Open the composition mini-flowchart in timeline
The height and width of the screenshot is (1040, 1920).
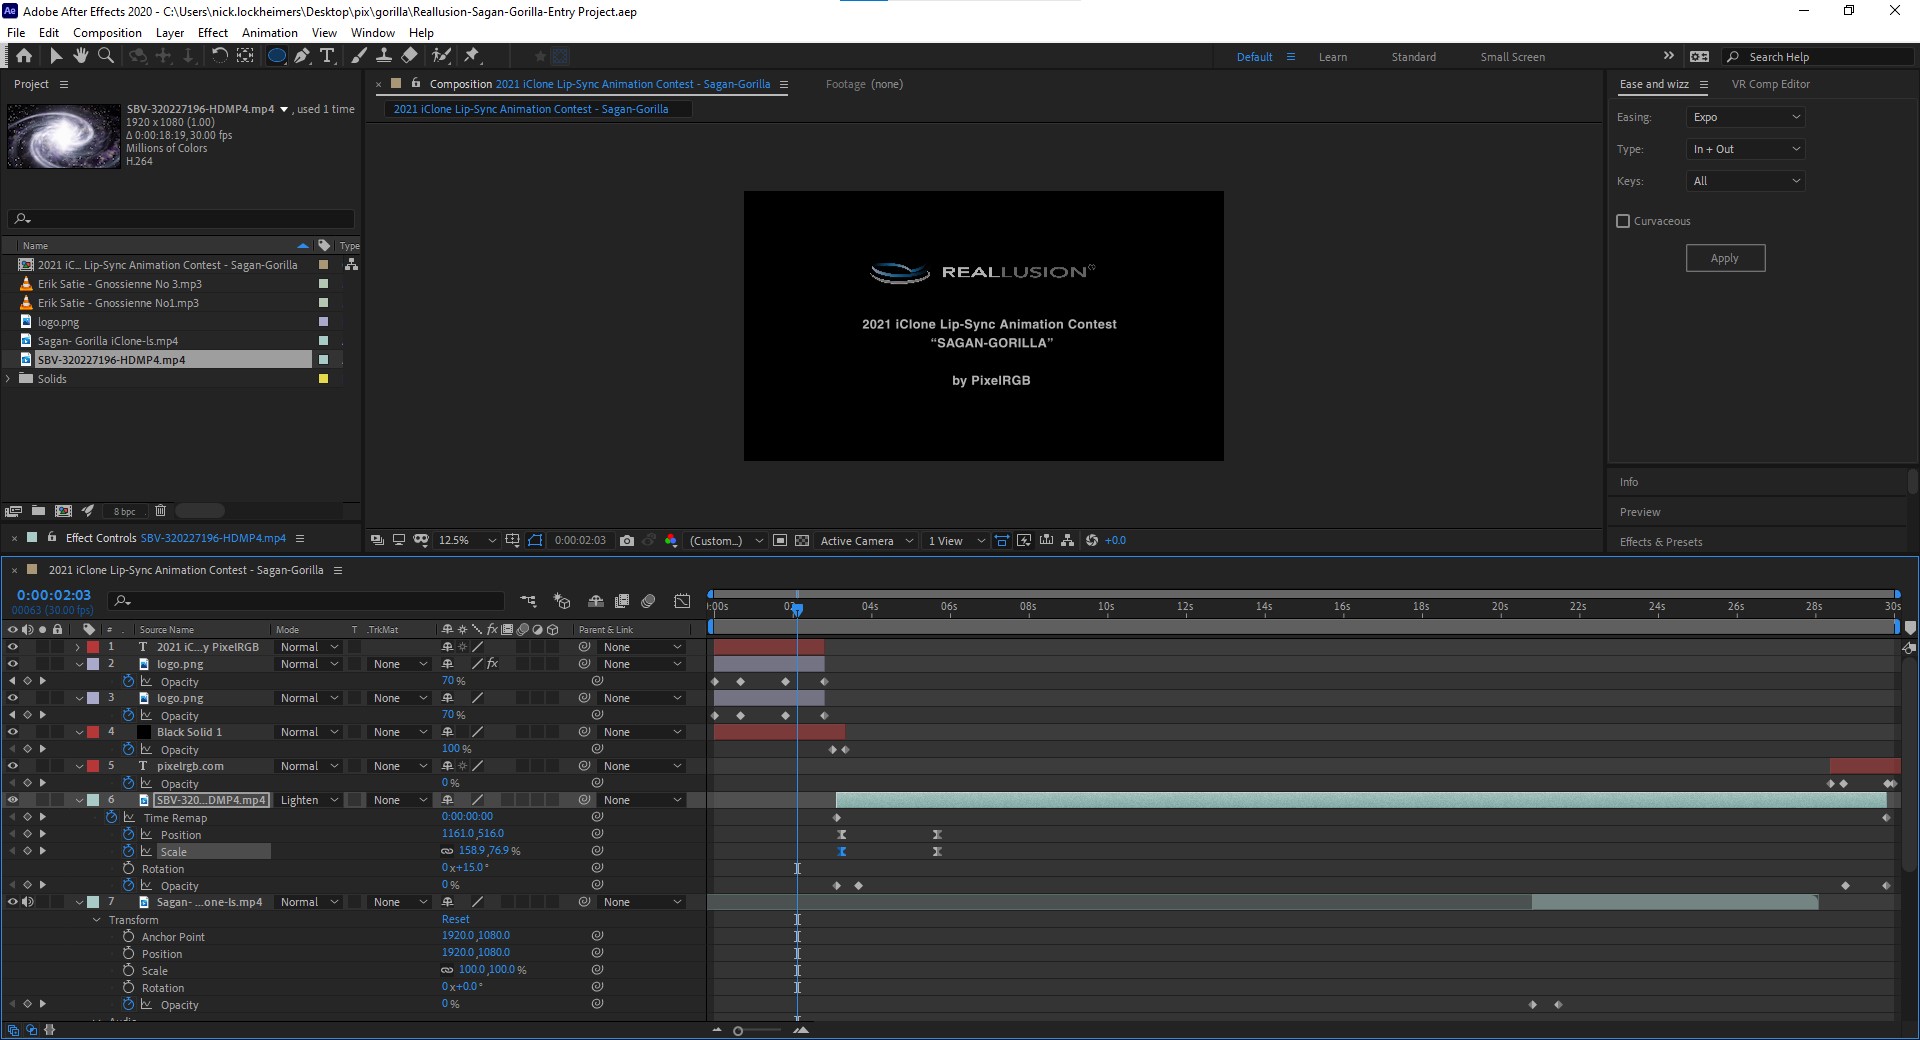coord(528,601)
